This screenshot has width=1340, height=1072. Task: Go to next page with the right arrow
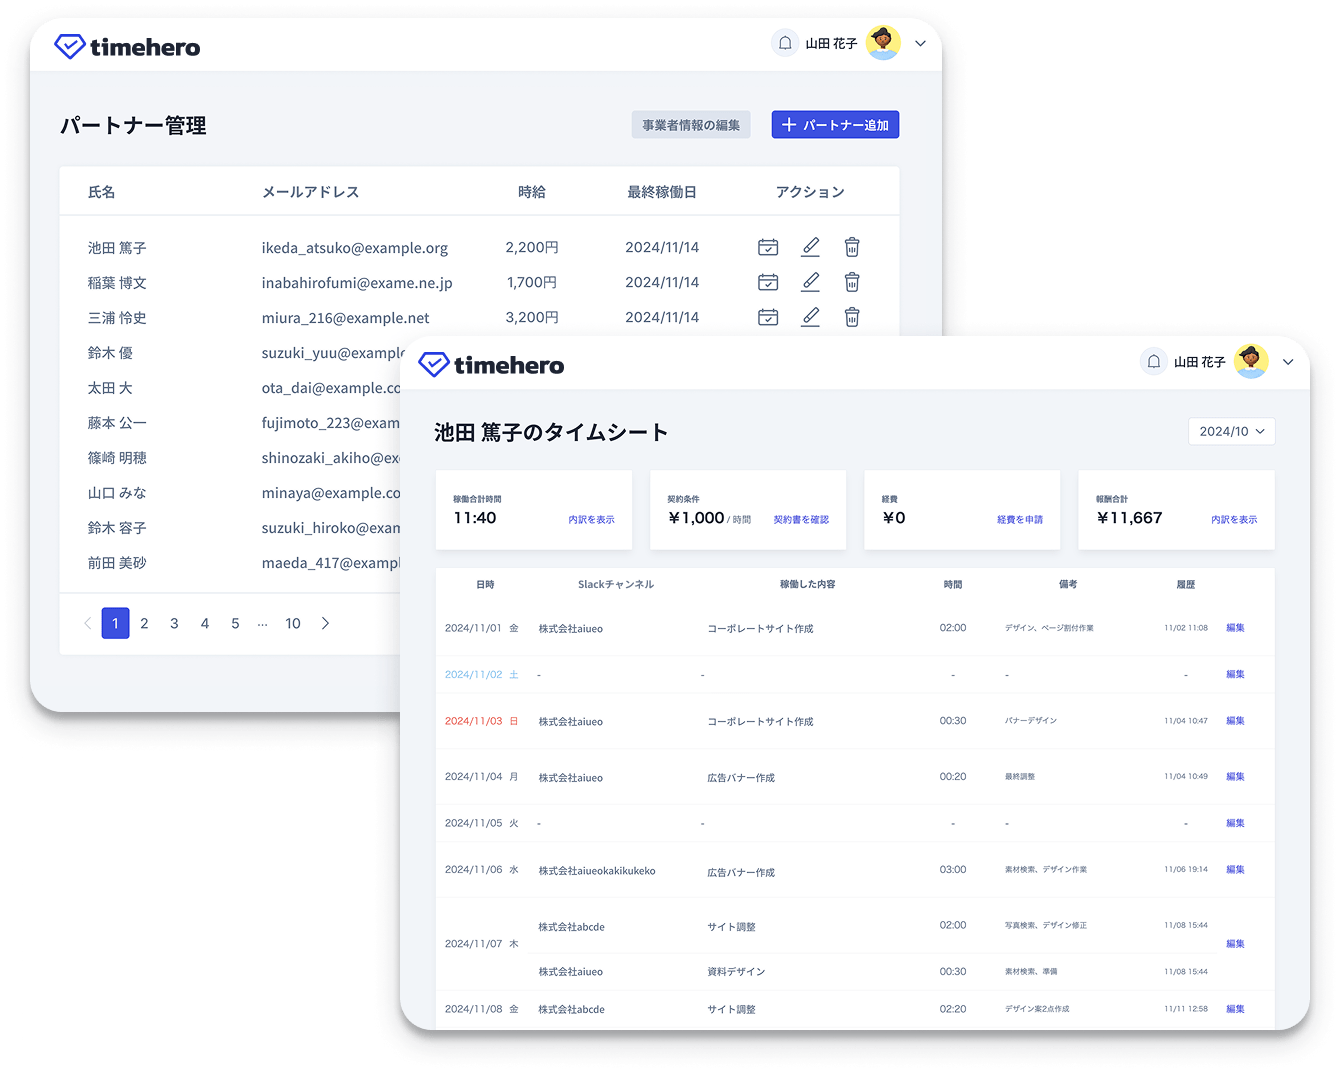pos(325,623)
